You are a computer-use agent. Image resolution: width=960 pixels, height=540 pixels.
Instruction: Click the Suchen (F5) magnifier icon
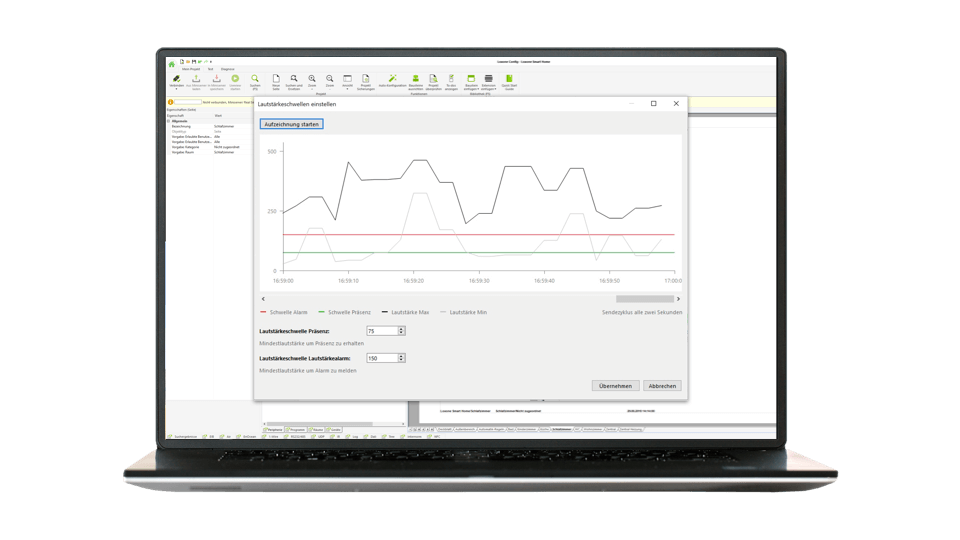255,79
